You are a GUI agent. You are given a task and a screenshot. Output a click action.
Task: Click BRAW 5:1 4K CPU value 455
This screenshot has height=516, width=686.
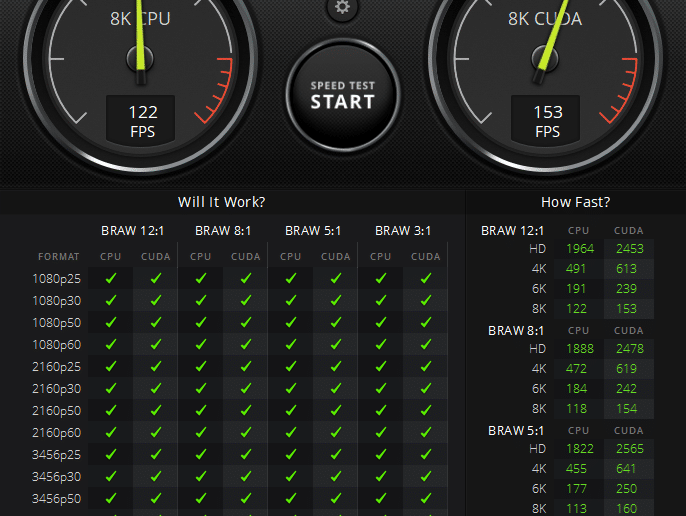click(x=576, y=469)
